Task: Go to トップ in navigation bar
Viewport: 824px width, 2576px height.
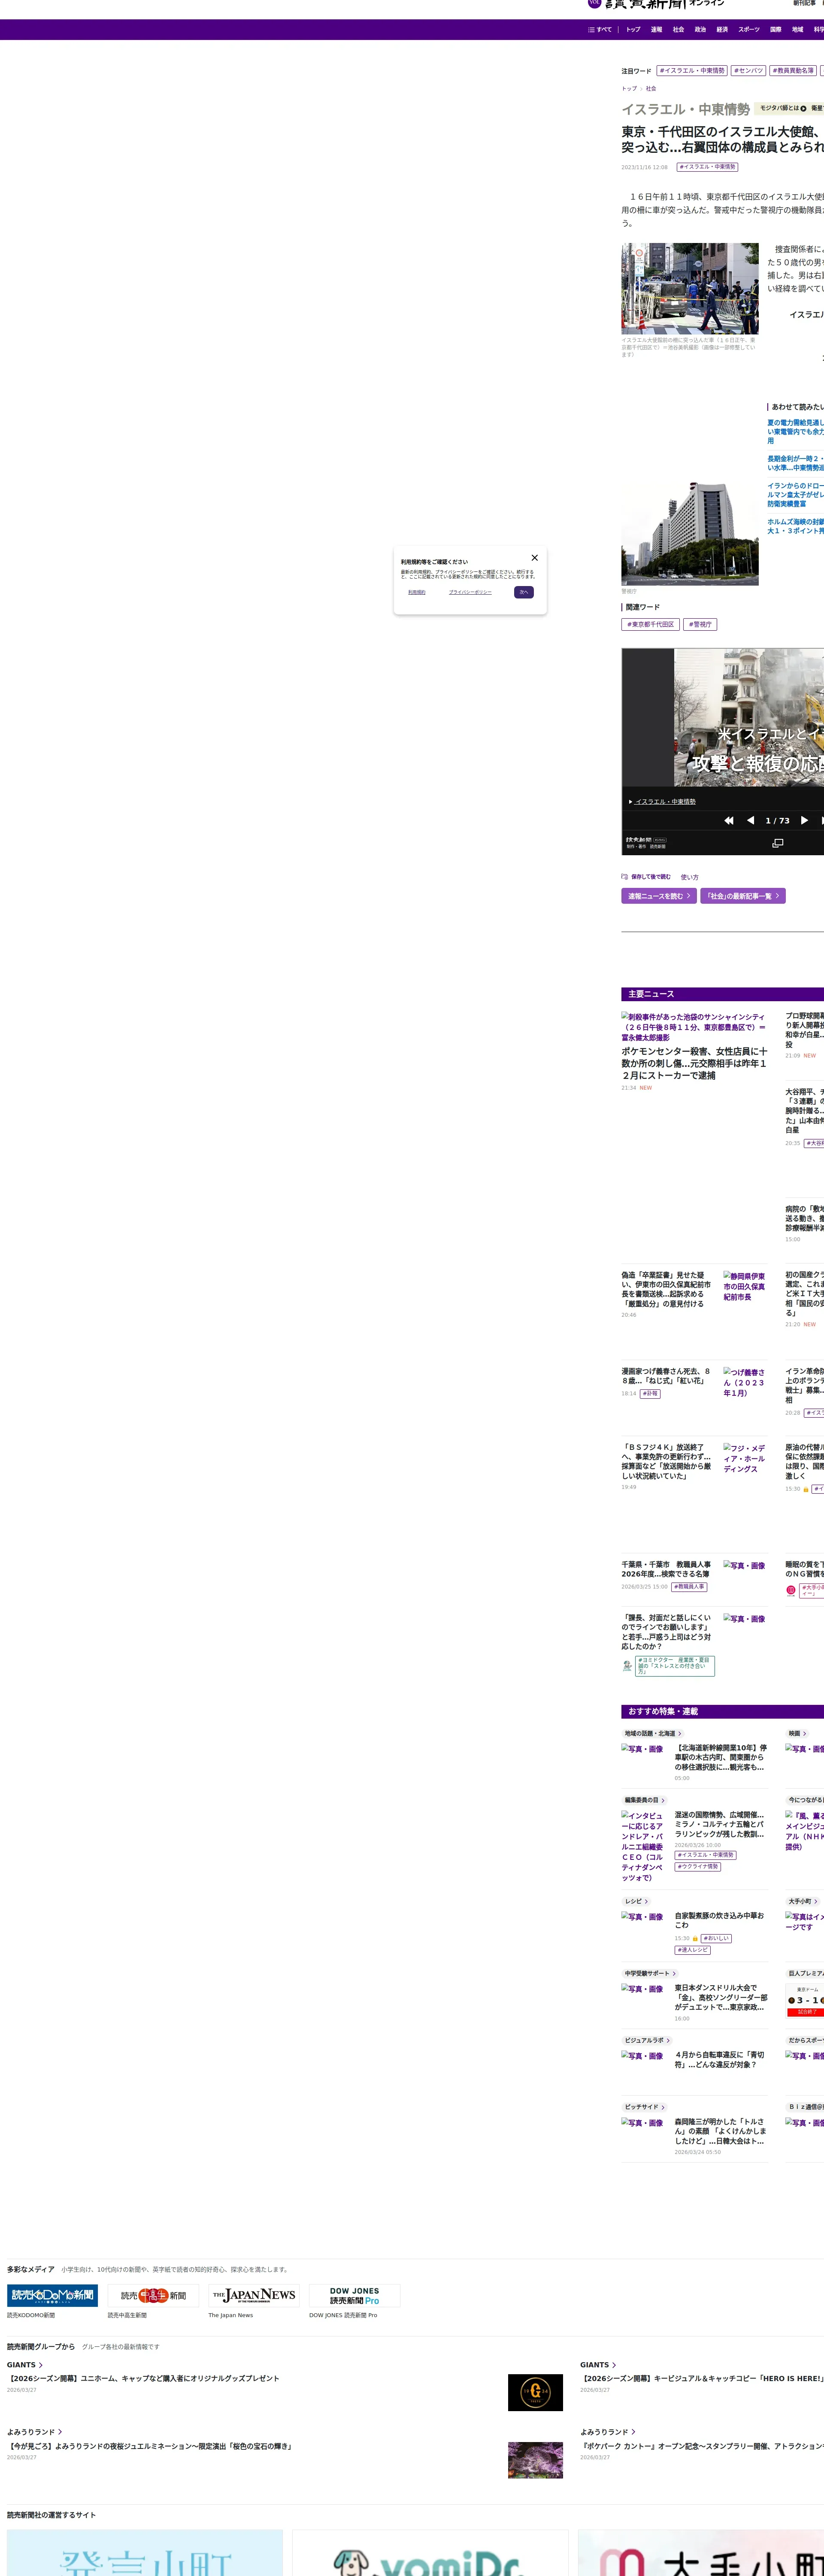Action: 633,30
